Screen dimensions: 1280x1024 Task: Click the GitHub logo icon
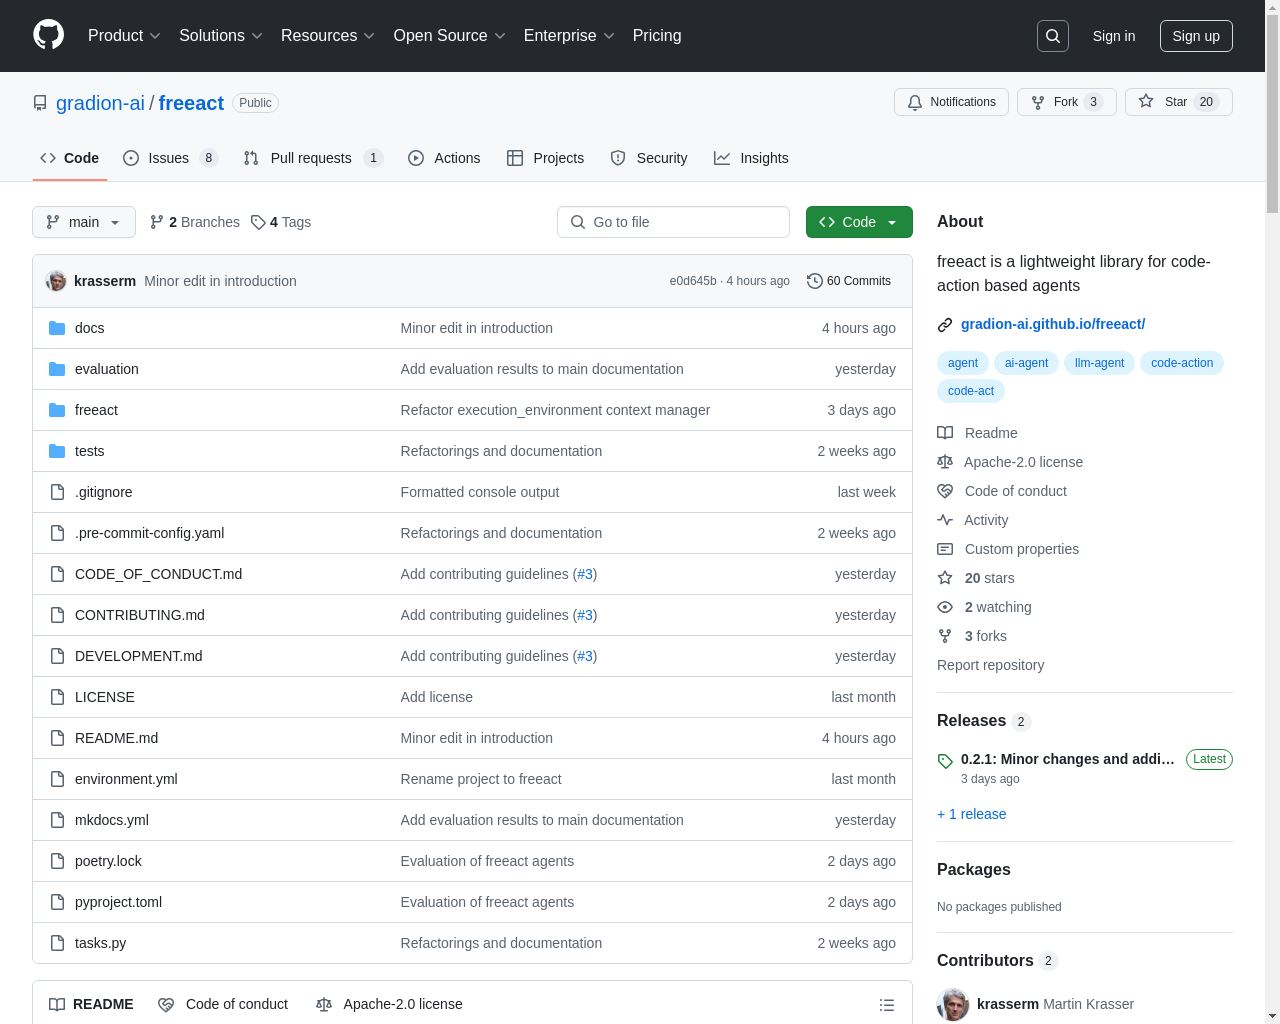(x=49, y=35)
